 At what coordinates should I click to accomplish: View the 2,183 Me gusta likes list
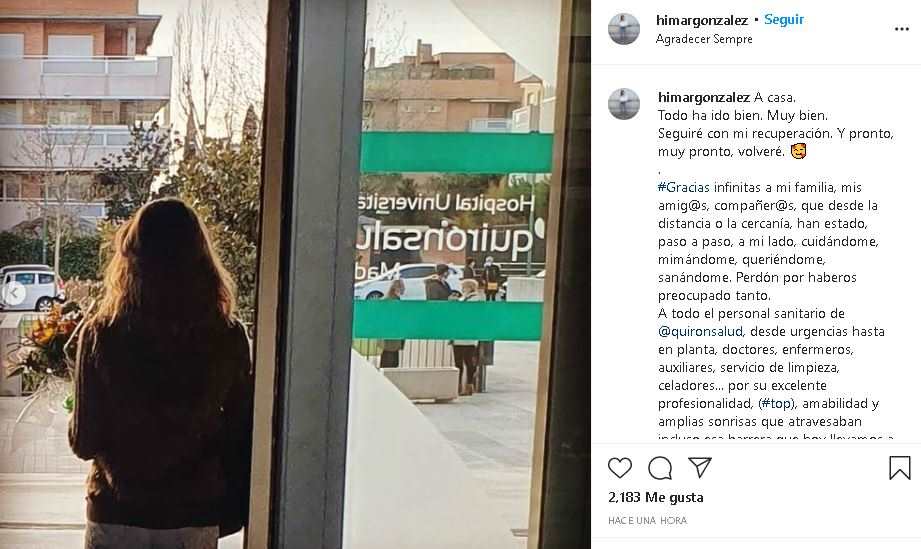click(x=656, y=497)
